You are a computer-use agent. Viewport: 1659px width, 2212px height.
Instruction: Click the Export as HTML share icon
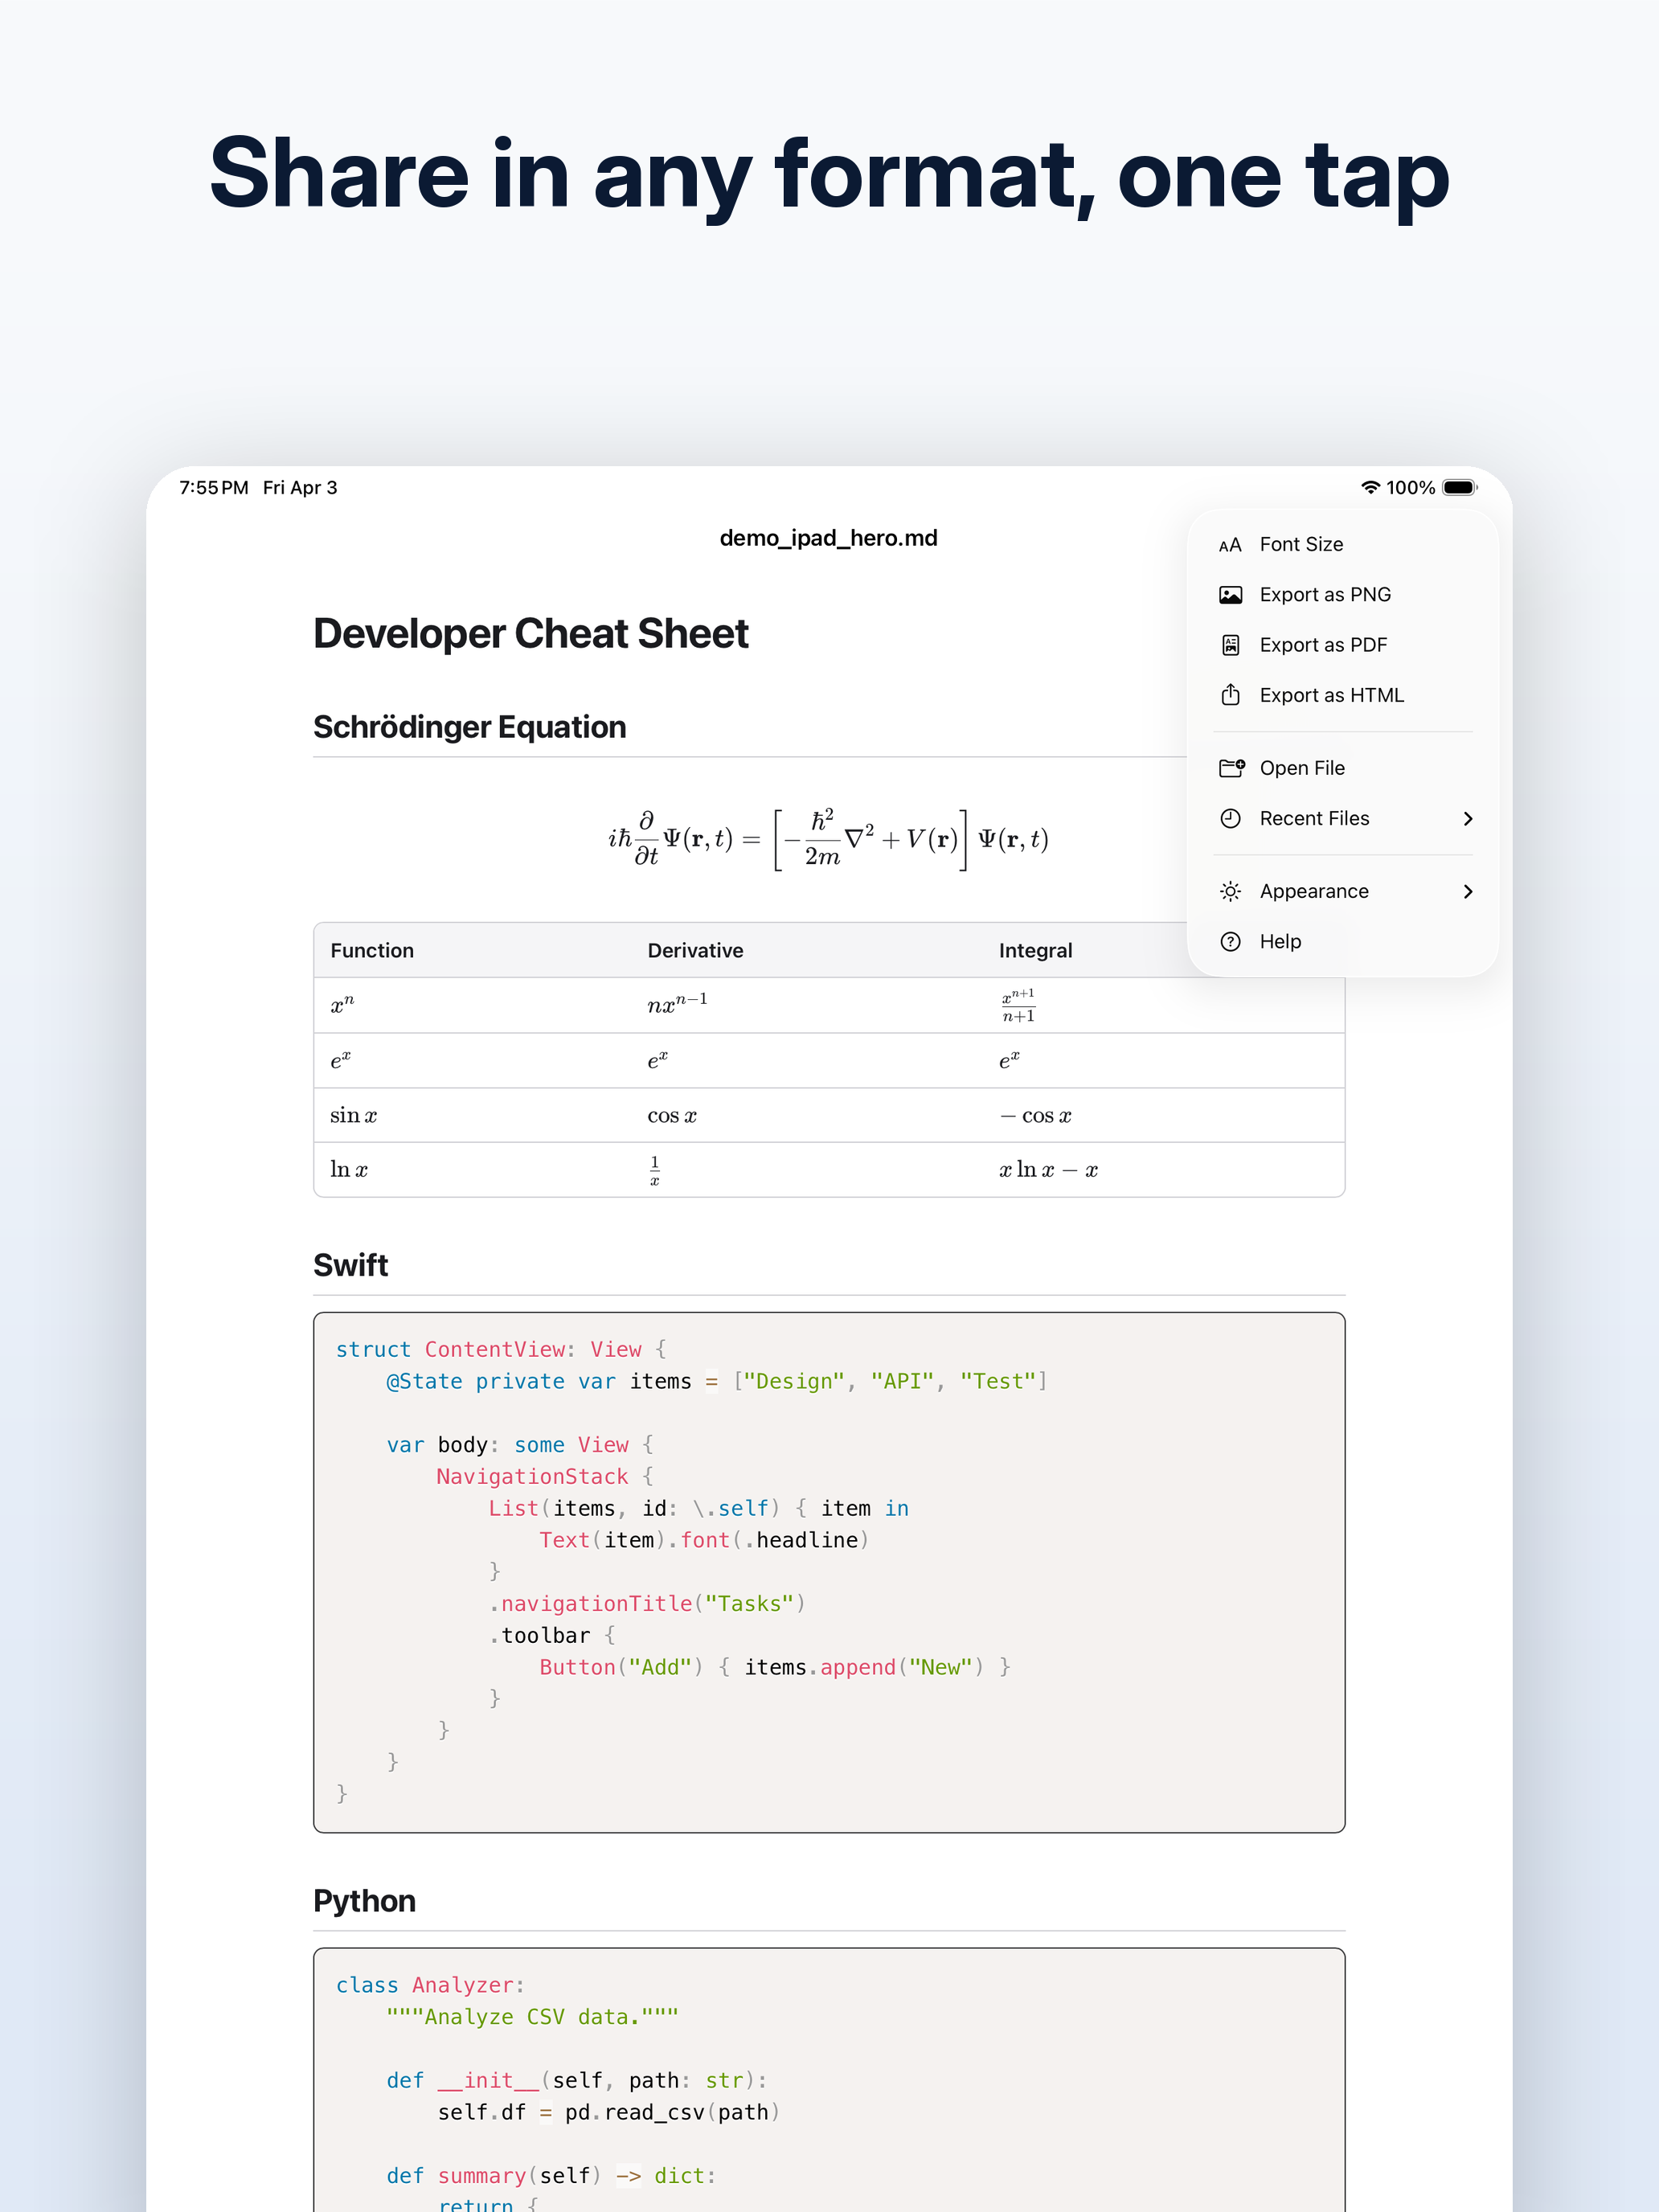pos(1230,694)
